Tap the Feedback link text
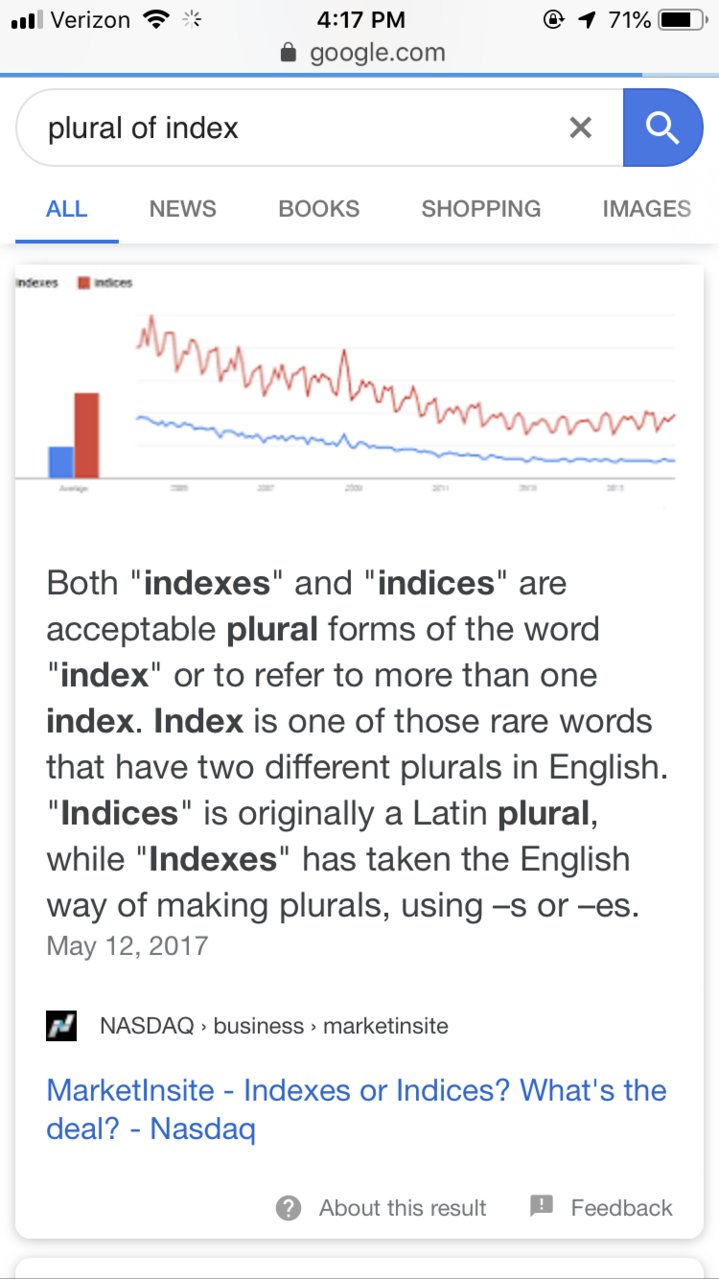The height and width of the screenshot is (1279, 719). coord(622,1208)
